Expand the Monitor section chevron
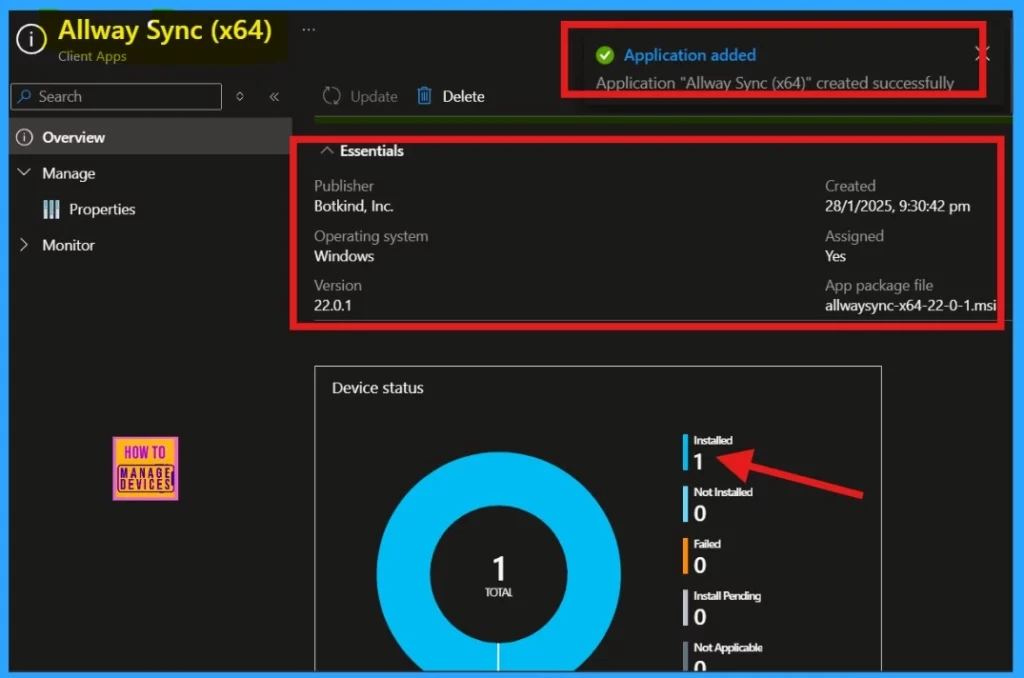Viewport: 1024px width, 678px height. point(24,245)
